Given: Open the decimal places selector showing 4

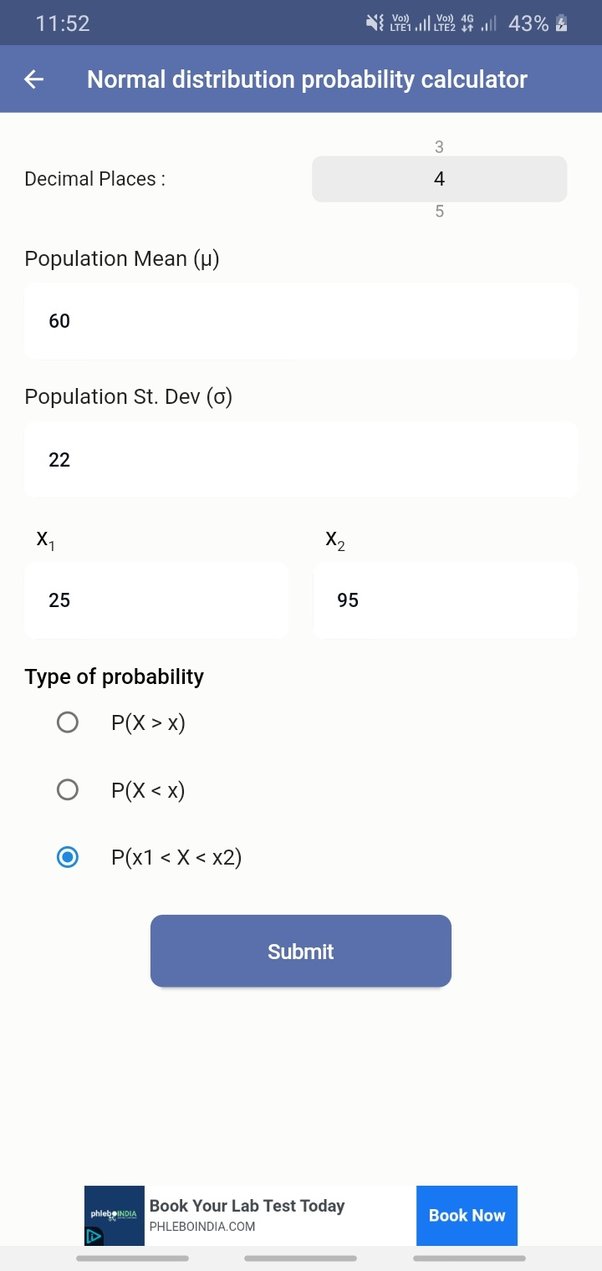Looking at the screenshot, I should tap(439, 178).
